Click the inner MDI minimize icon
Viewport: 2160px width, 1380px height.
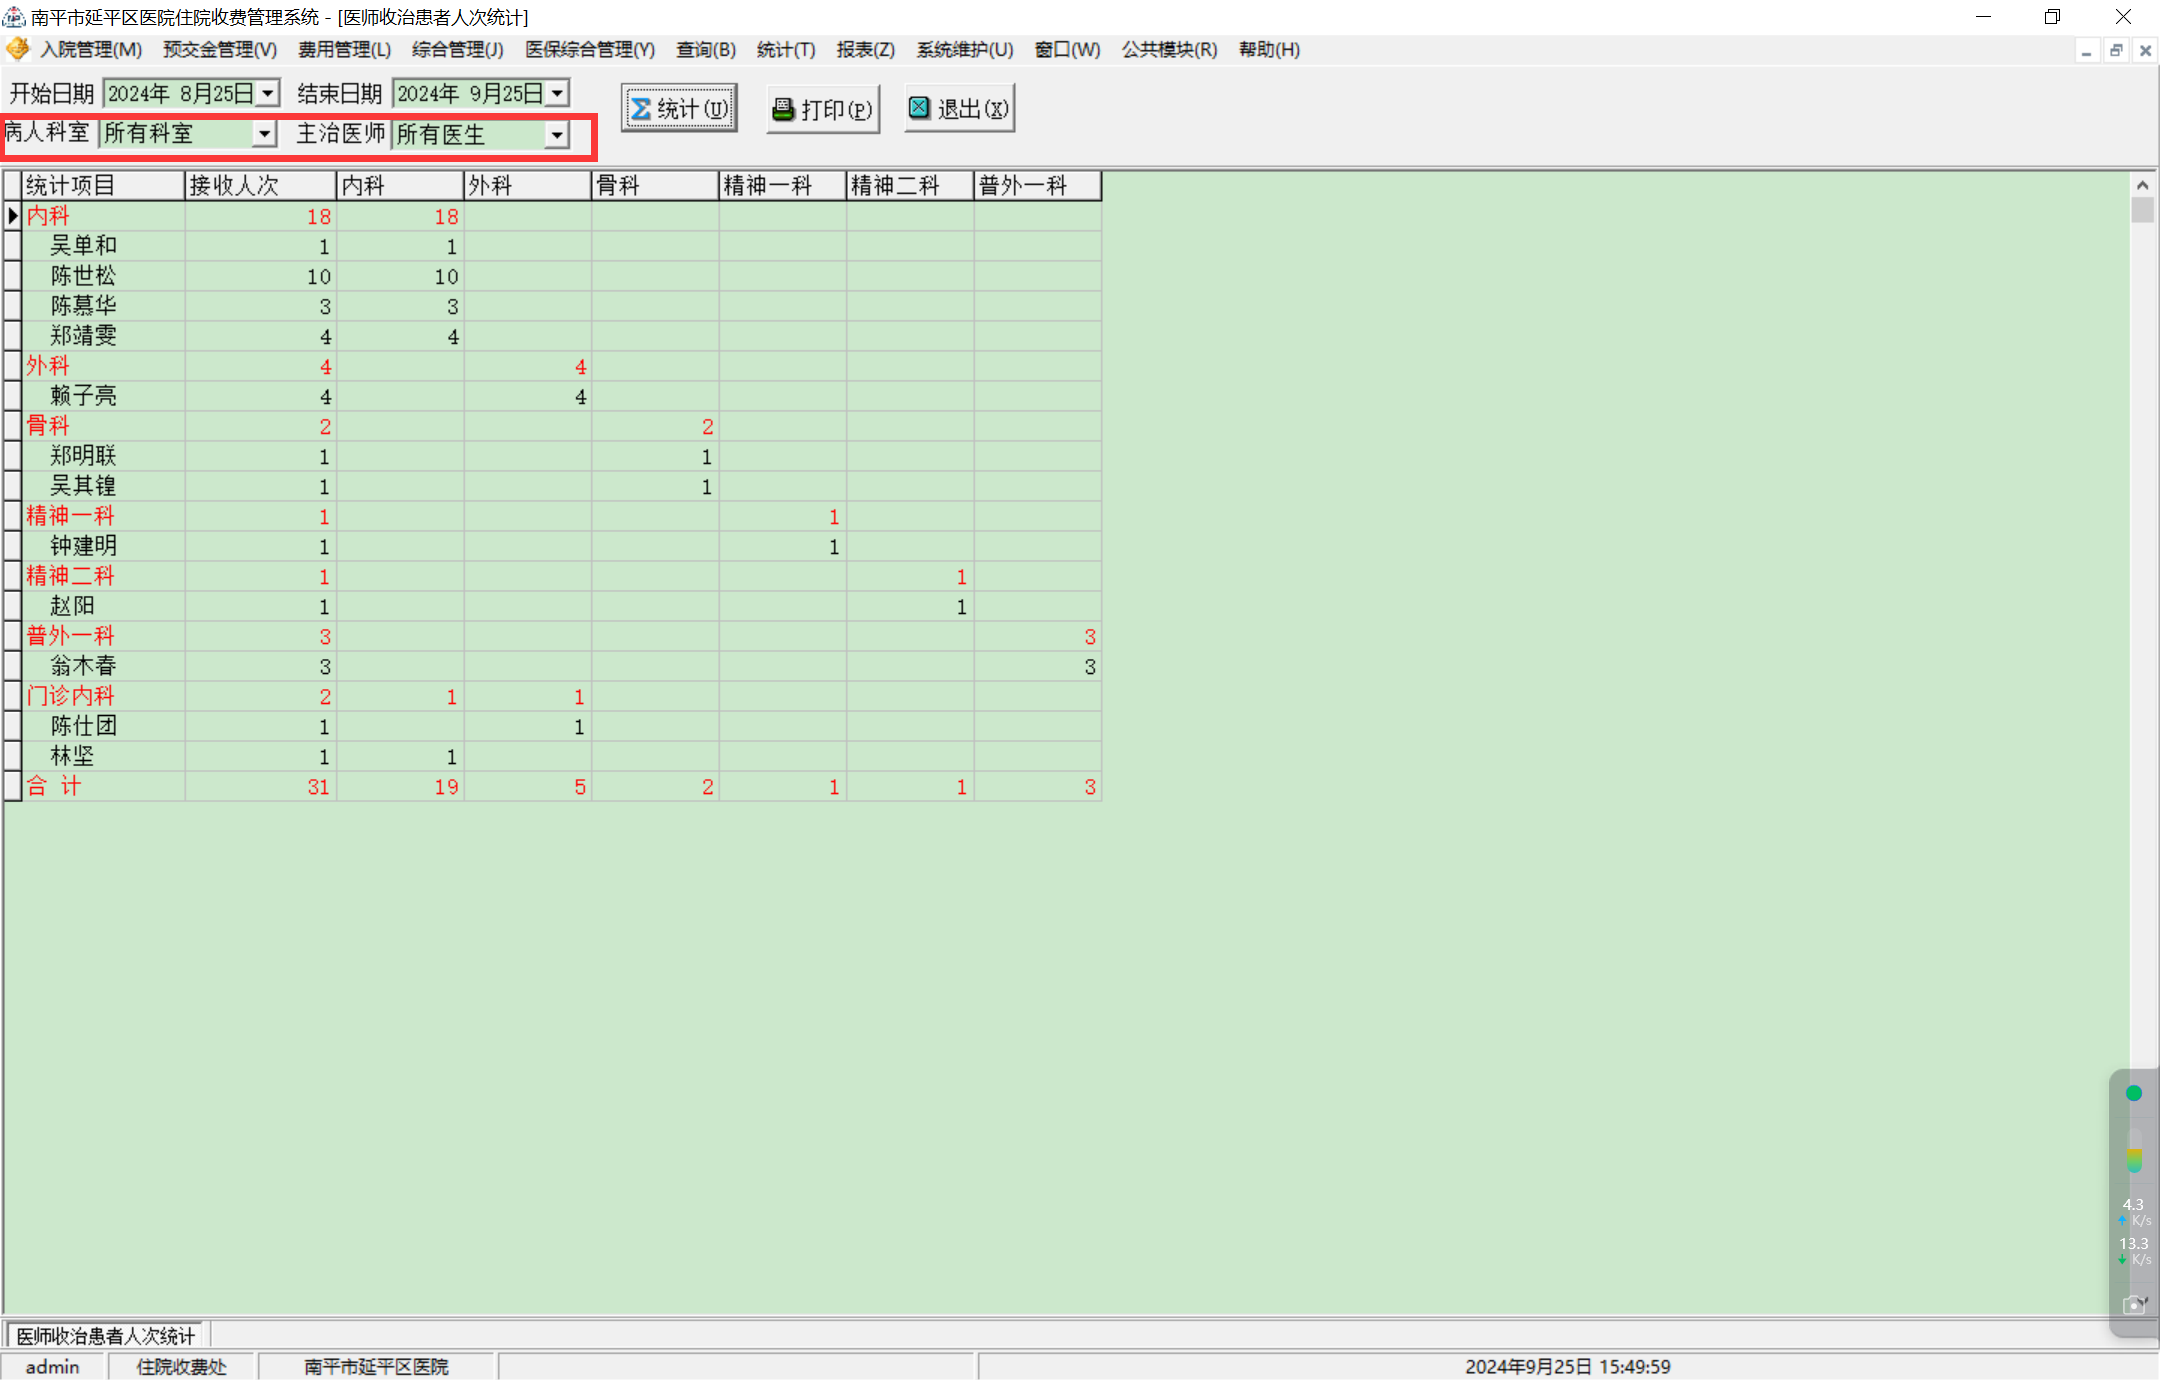click(2086, 50)
